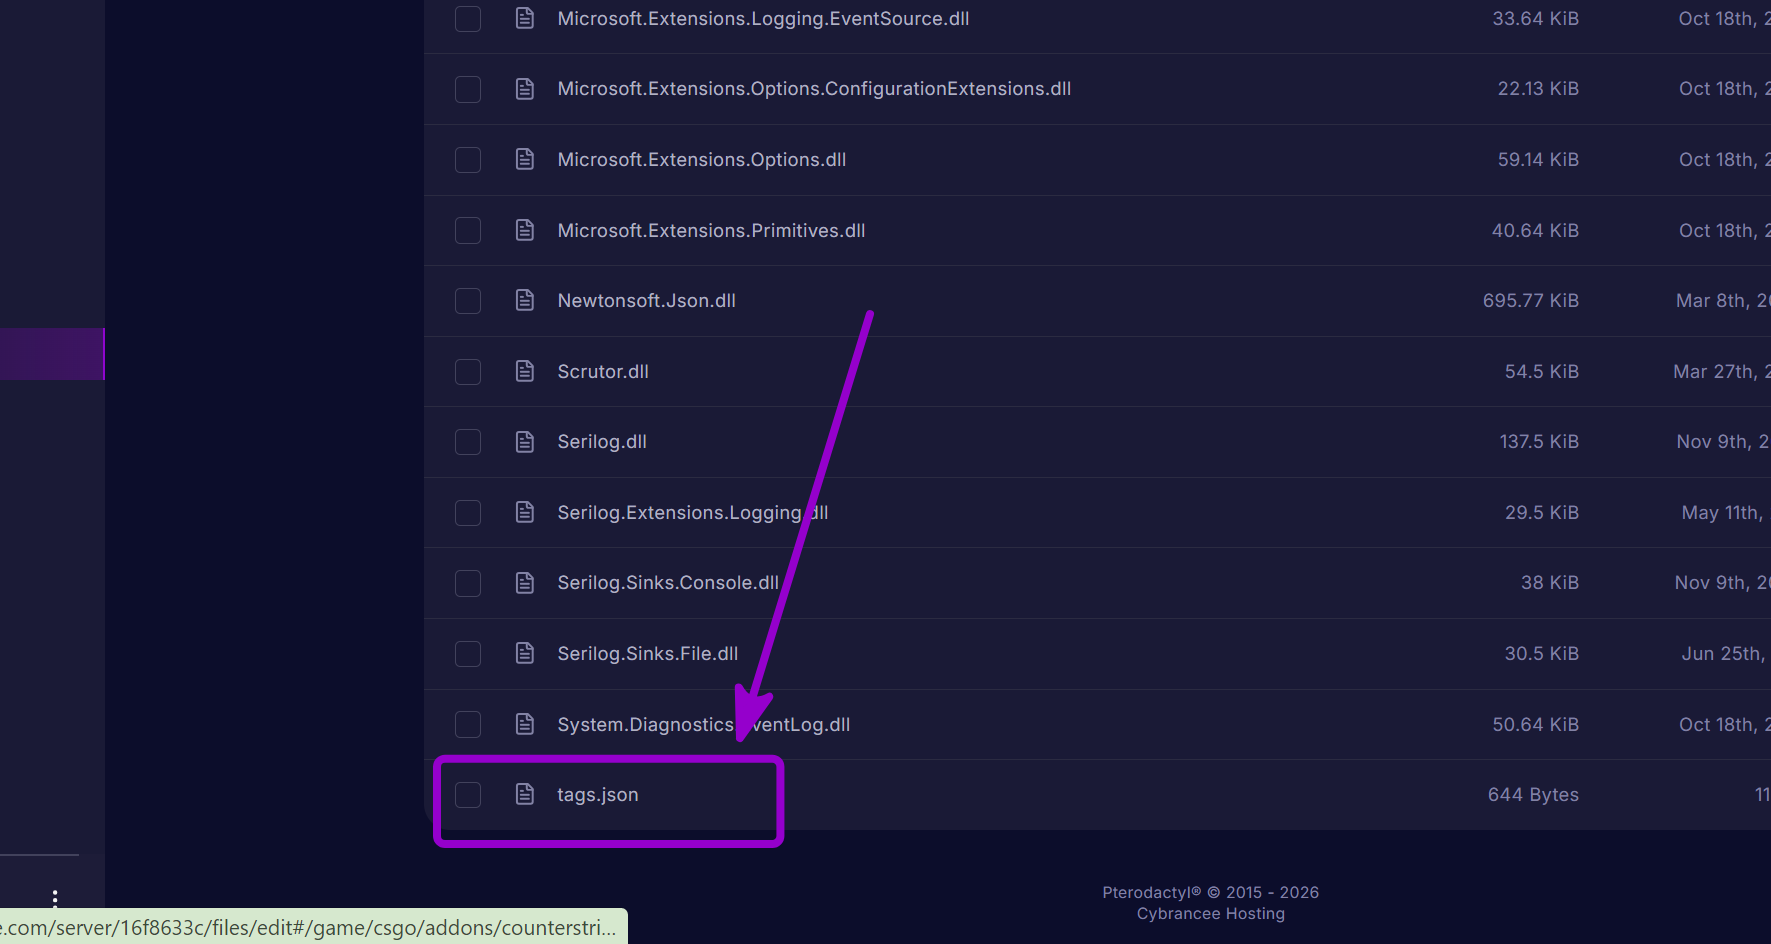The height and width of the screenshot is (944, 1771).
Task: Click the file icon beside Serilog.Sinks.File.dll
Action: tap(525, 653)
